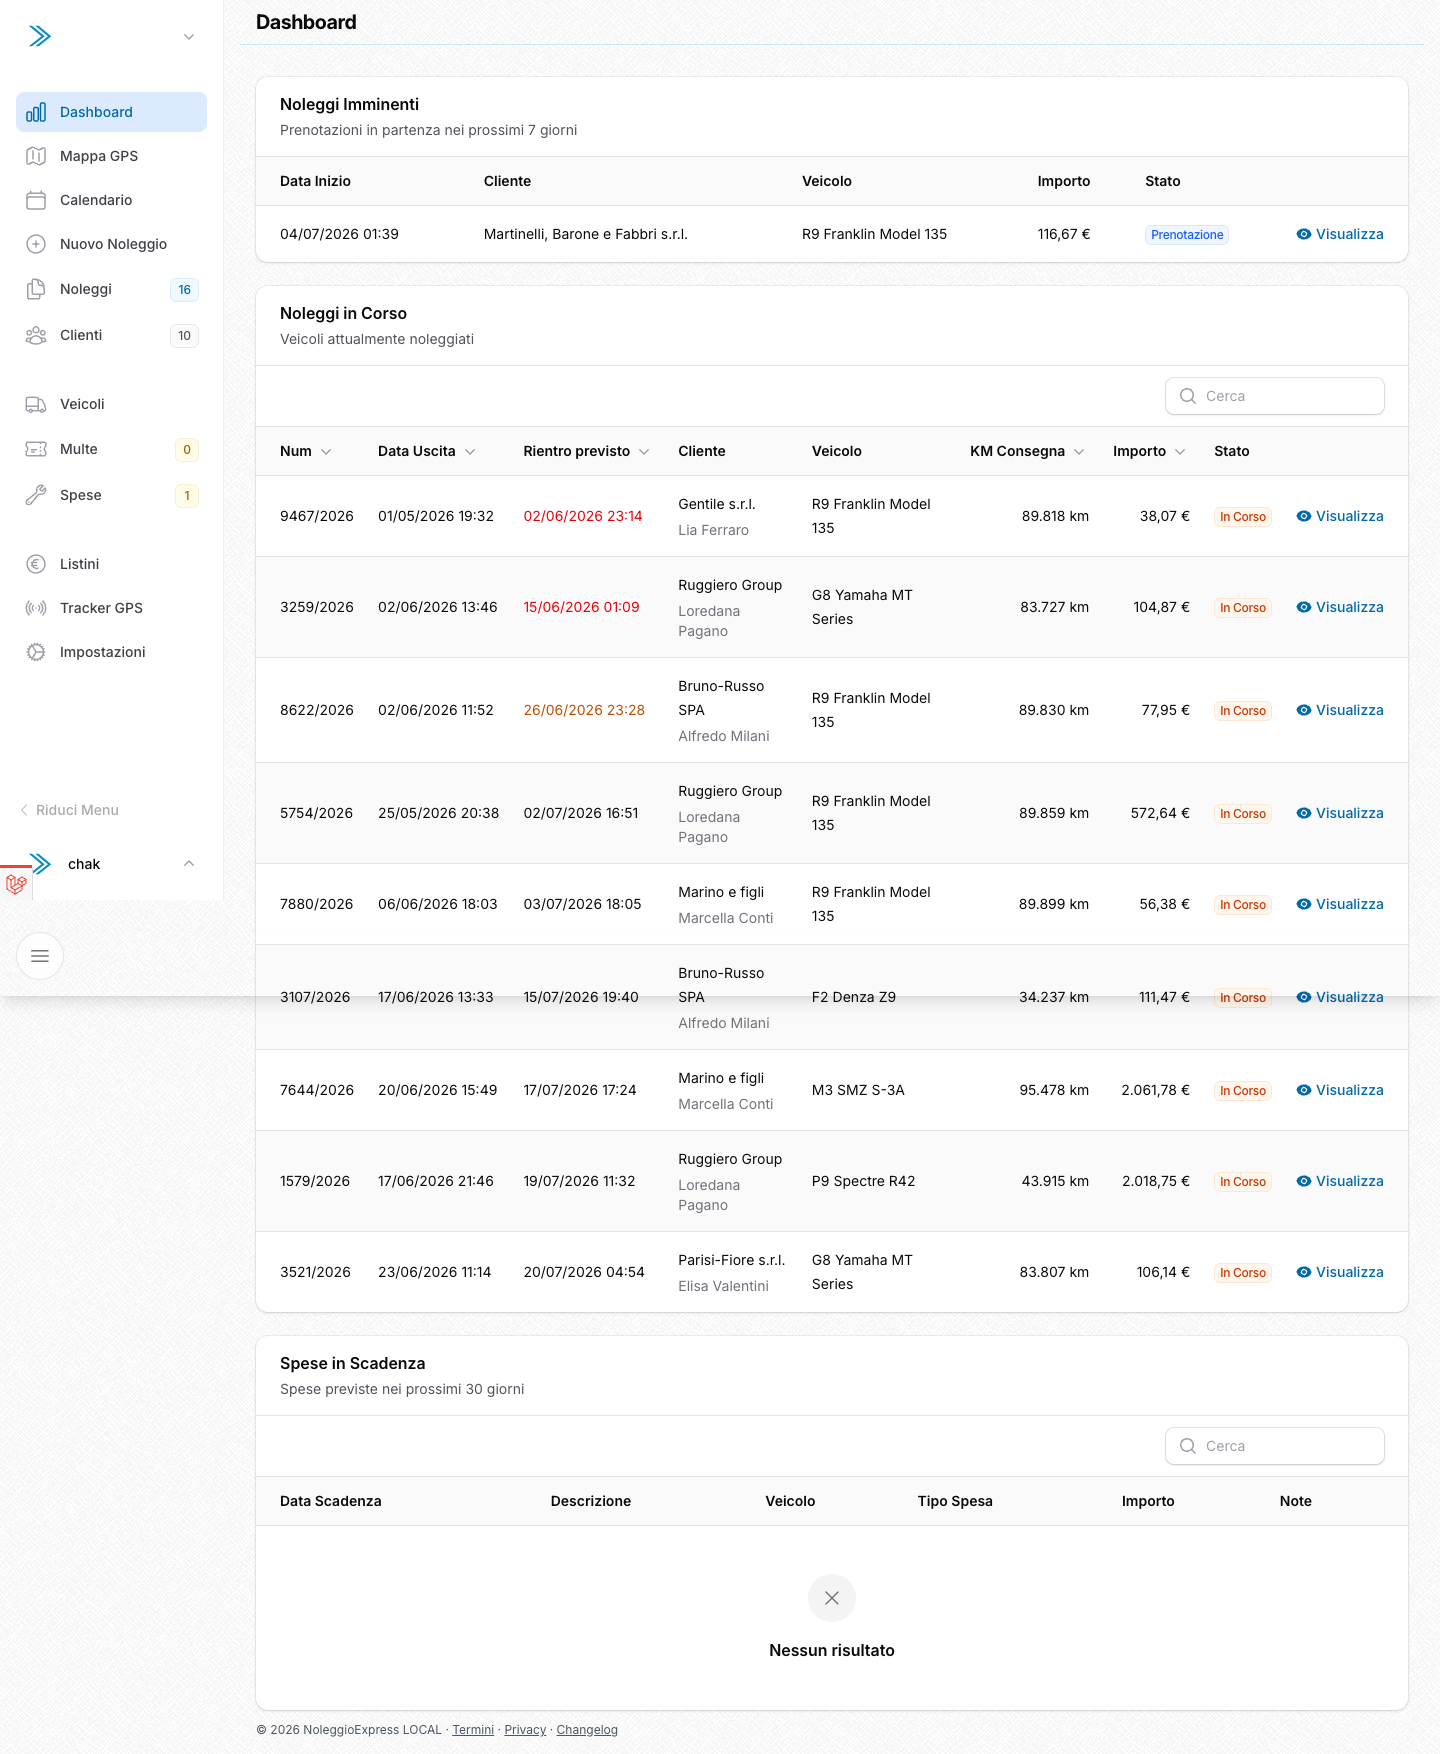The height and width of the screenshot is (1754, 1440).
Task: Click the NoleggioExpress logo at top
Action: [x=39, y=37]
